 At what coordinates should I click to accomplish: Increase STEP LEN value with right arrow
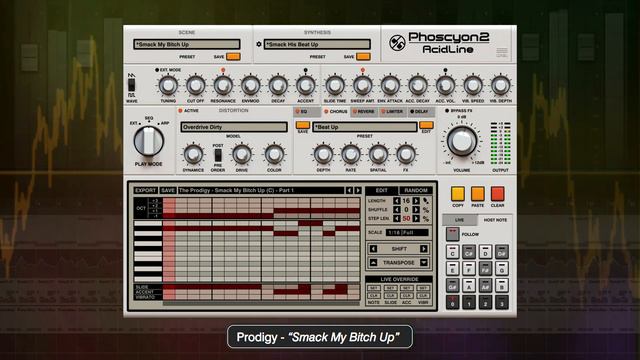coord(416,219)
